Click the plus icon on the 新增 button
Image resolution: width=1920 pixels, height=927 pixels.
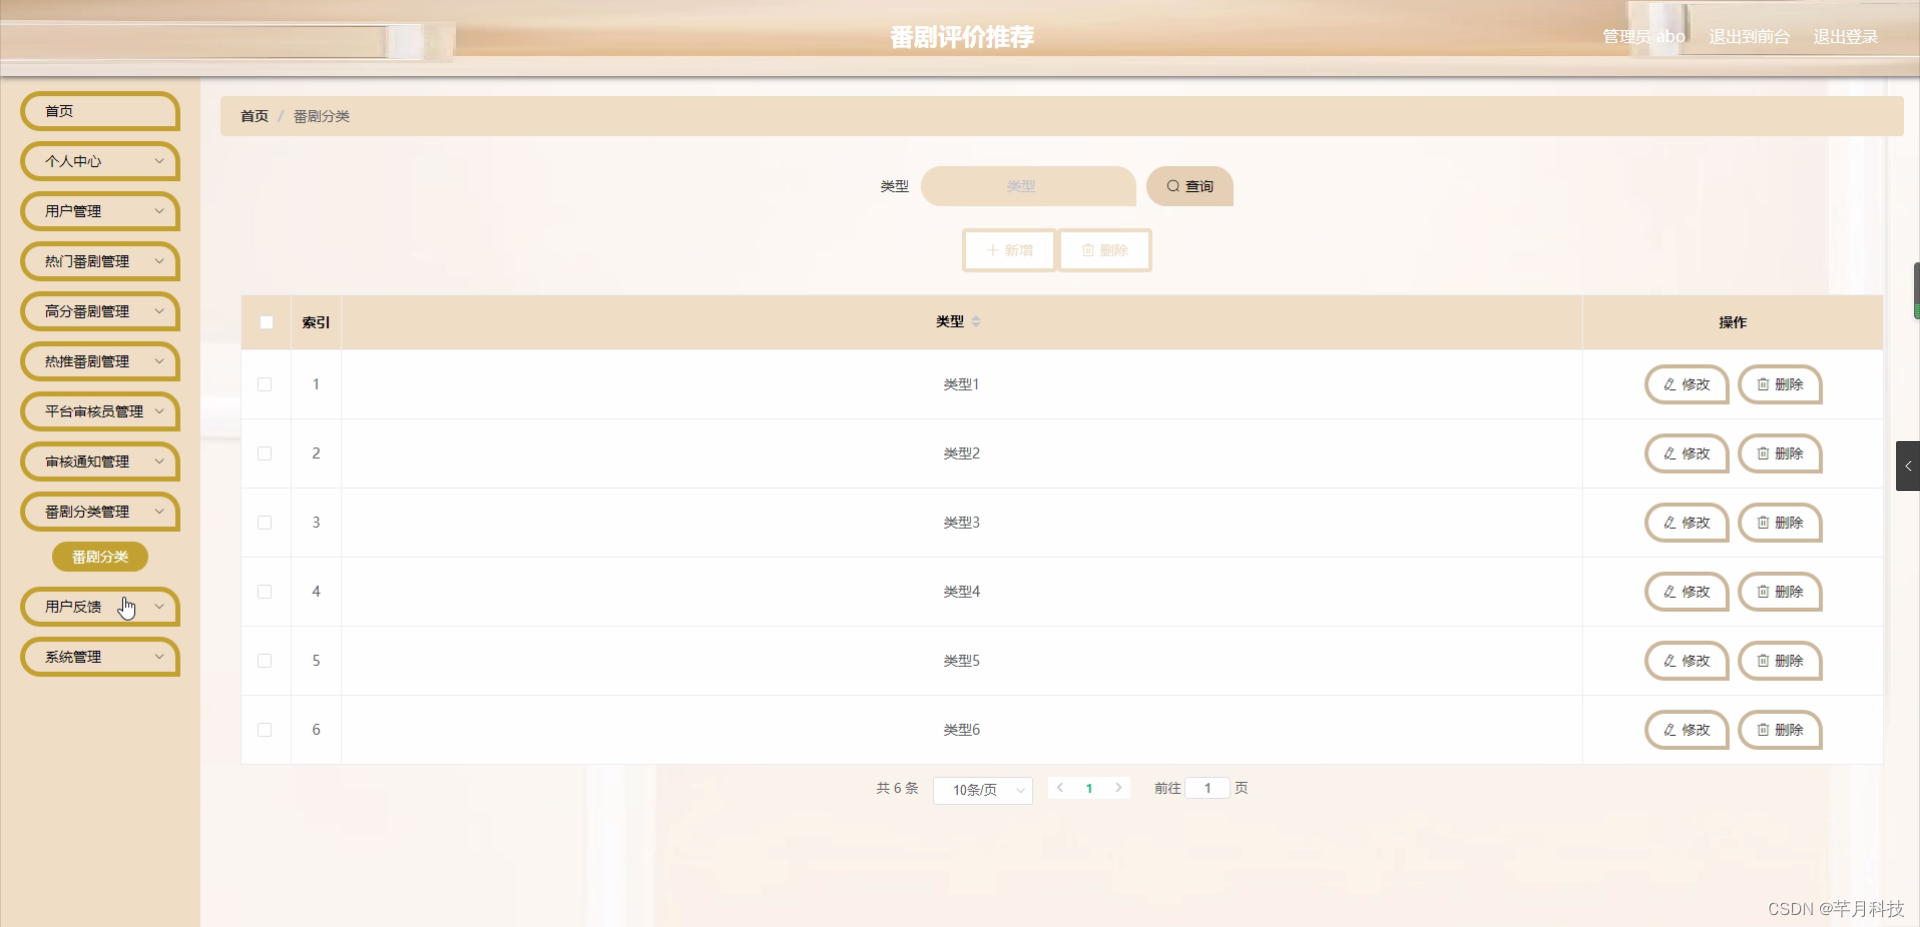point(993,250)
